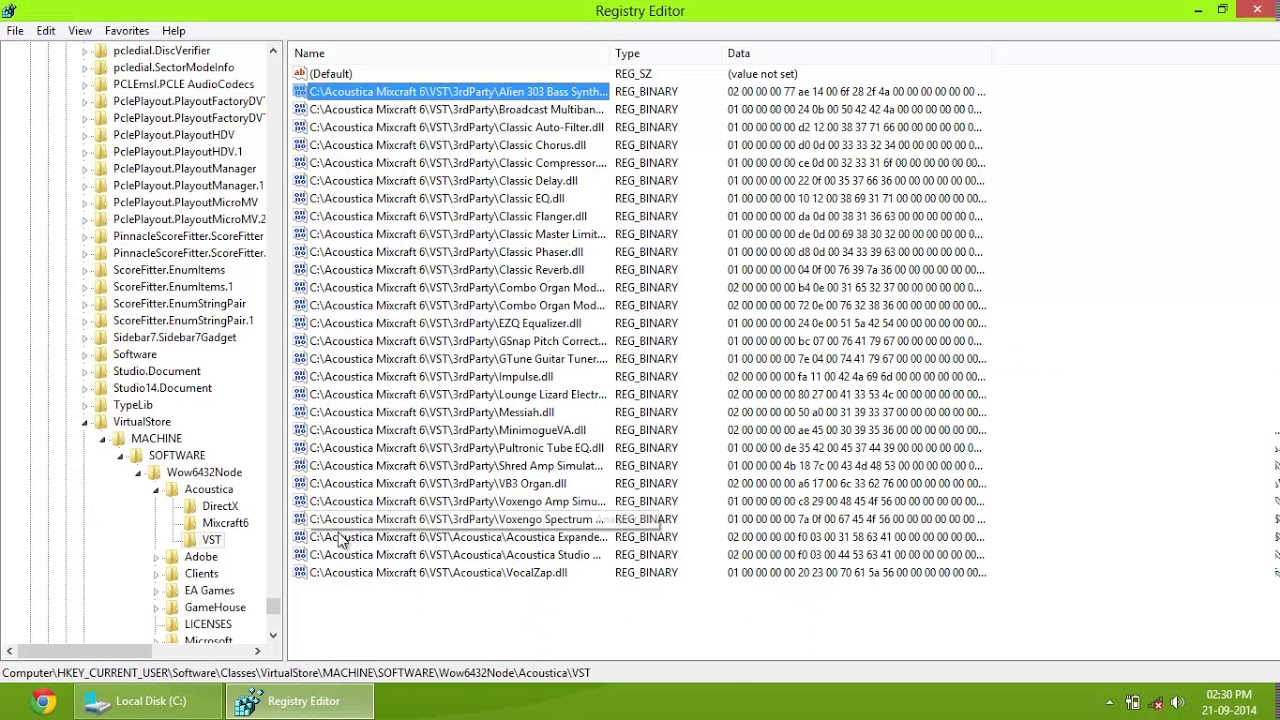Select the Acoustica Expander value name
This screenshot has width=1280, height=720.
[x=458, y=537]
